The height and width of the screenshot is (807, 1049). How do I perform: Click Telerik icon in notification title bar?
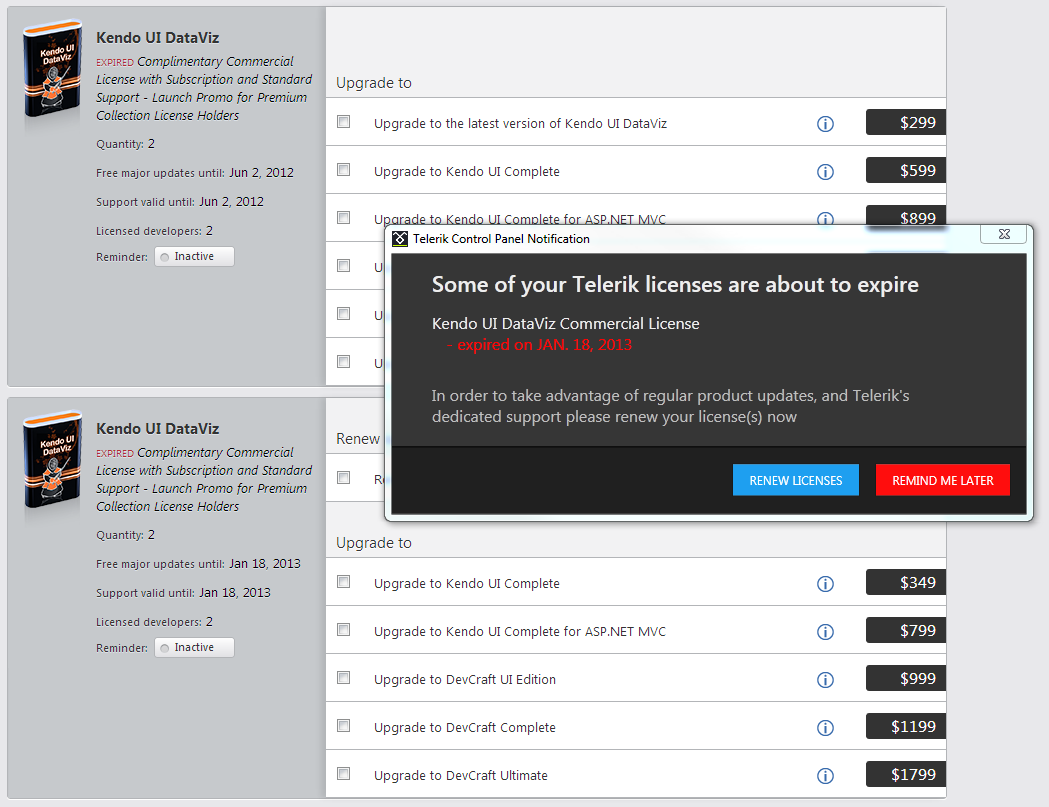(x=400, y=239)
